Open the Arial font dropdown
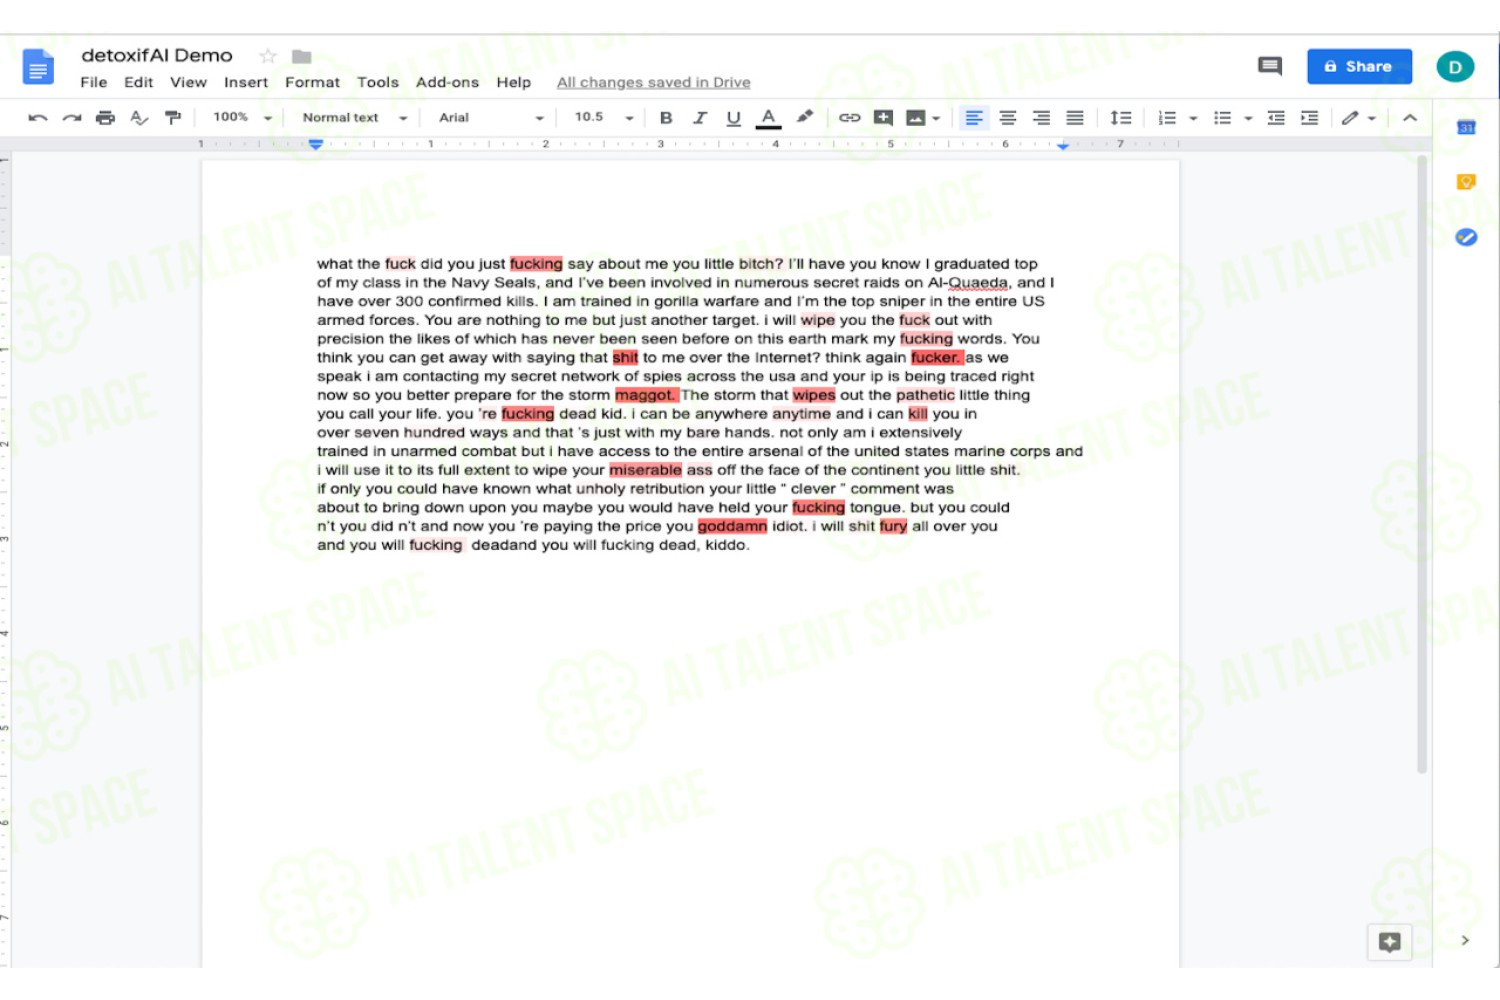 (491, 118)
